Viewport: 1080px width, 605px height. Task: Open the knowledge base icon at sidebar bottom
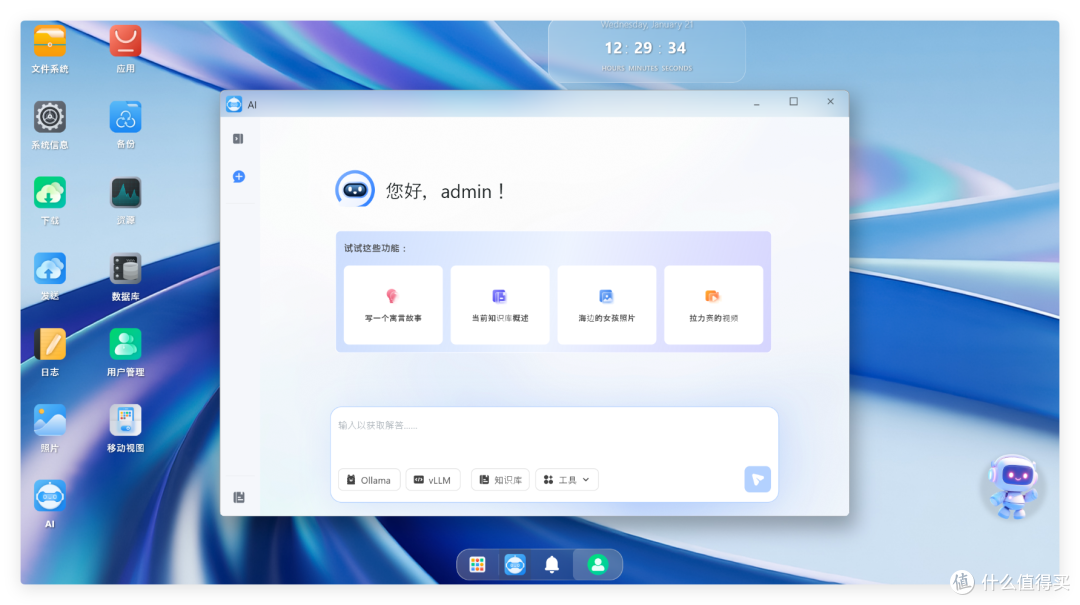[239, 497]
